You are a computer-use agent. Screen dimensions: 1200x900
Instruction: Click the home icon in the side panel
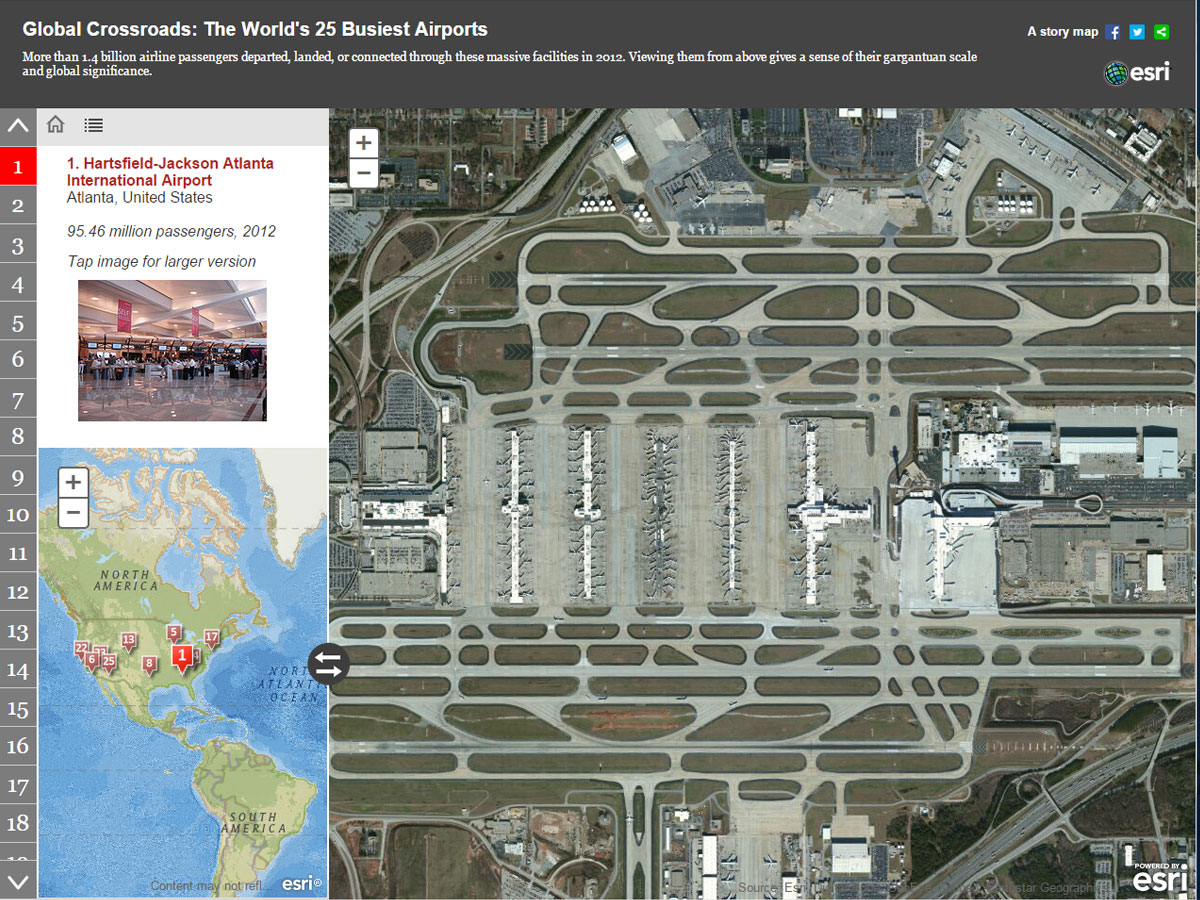click(x=56, y=125)
